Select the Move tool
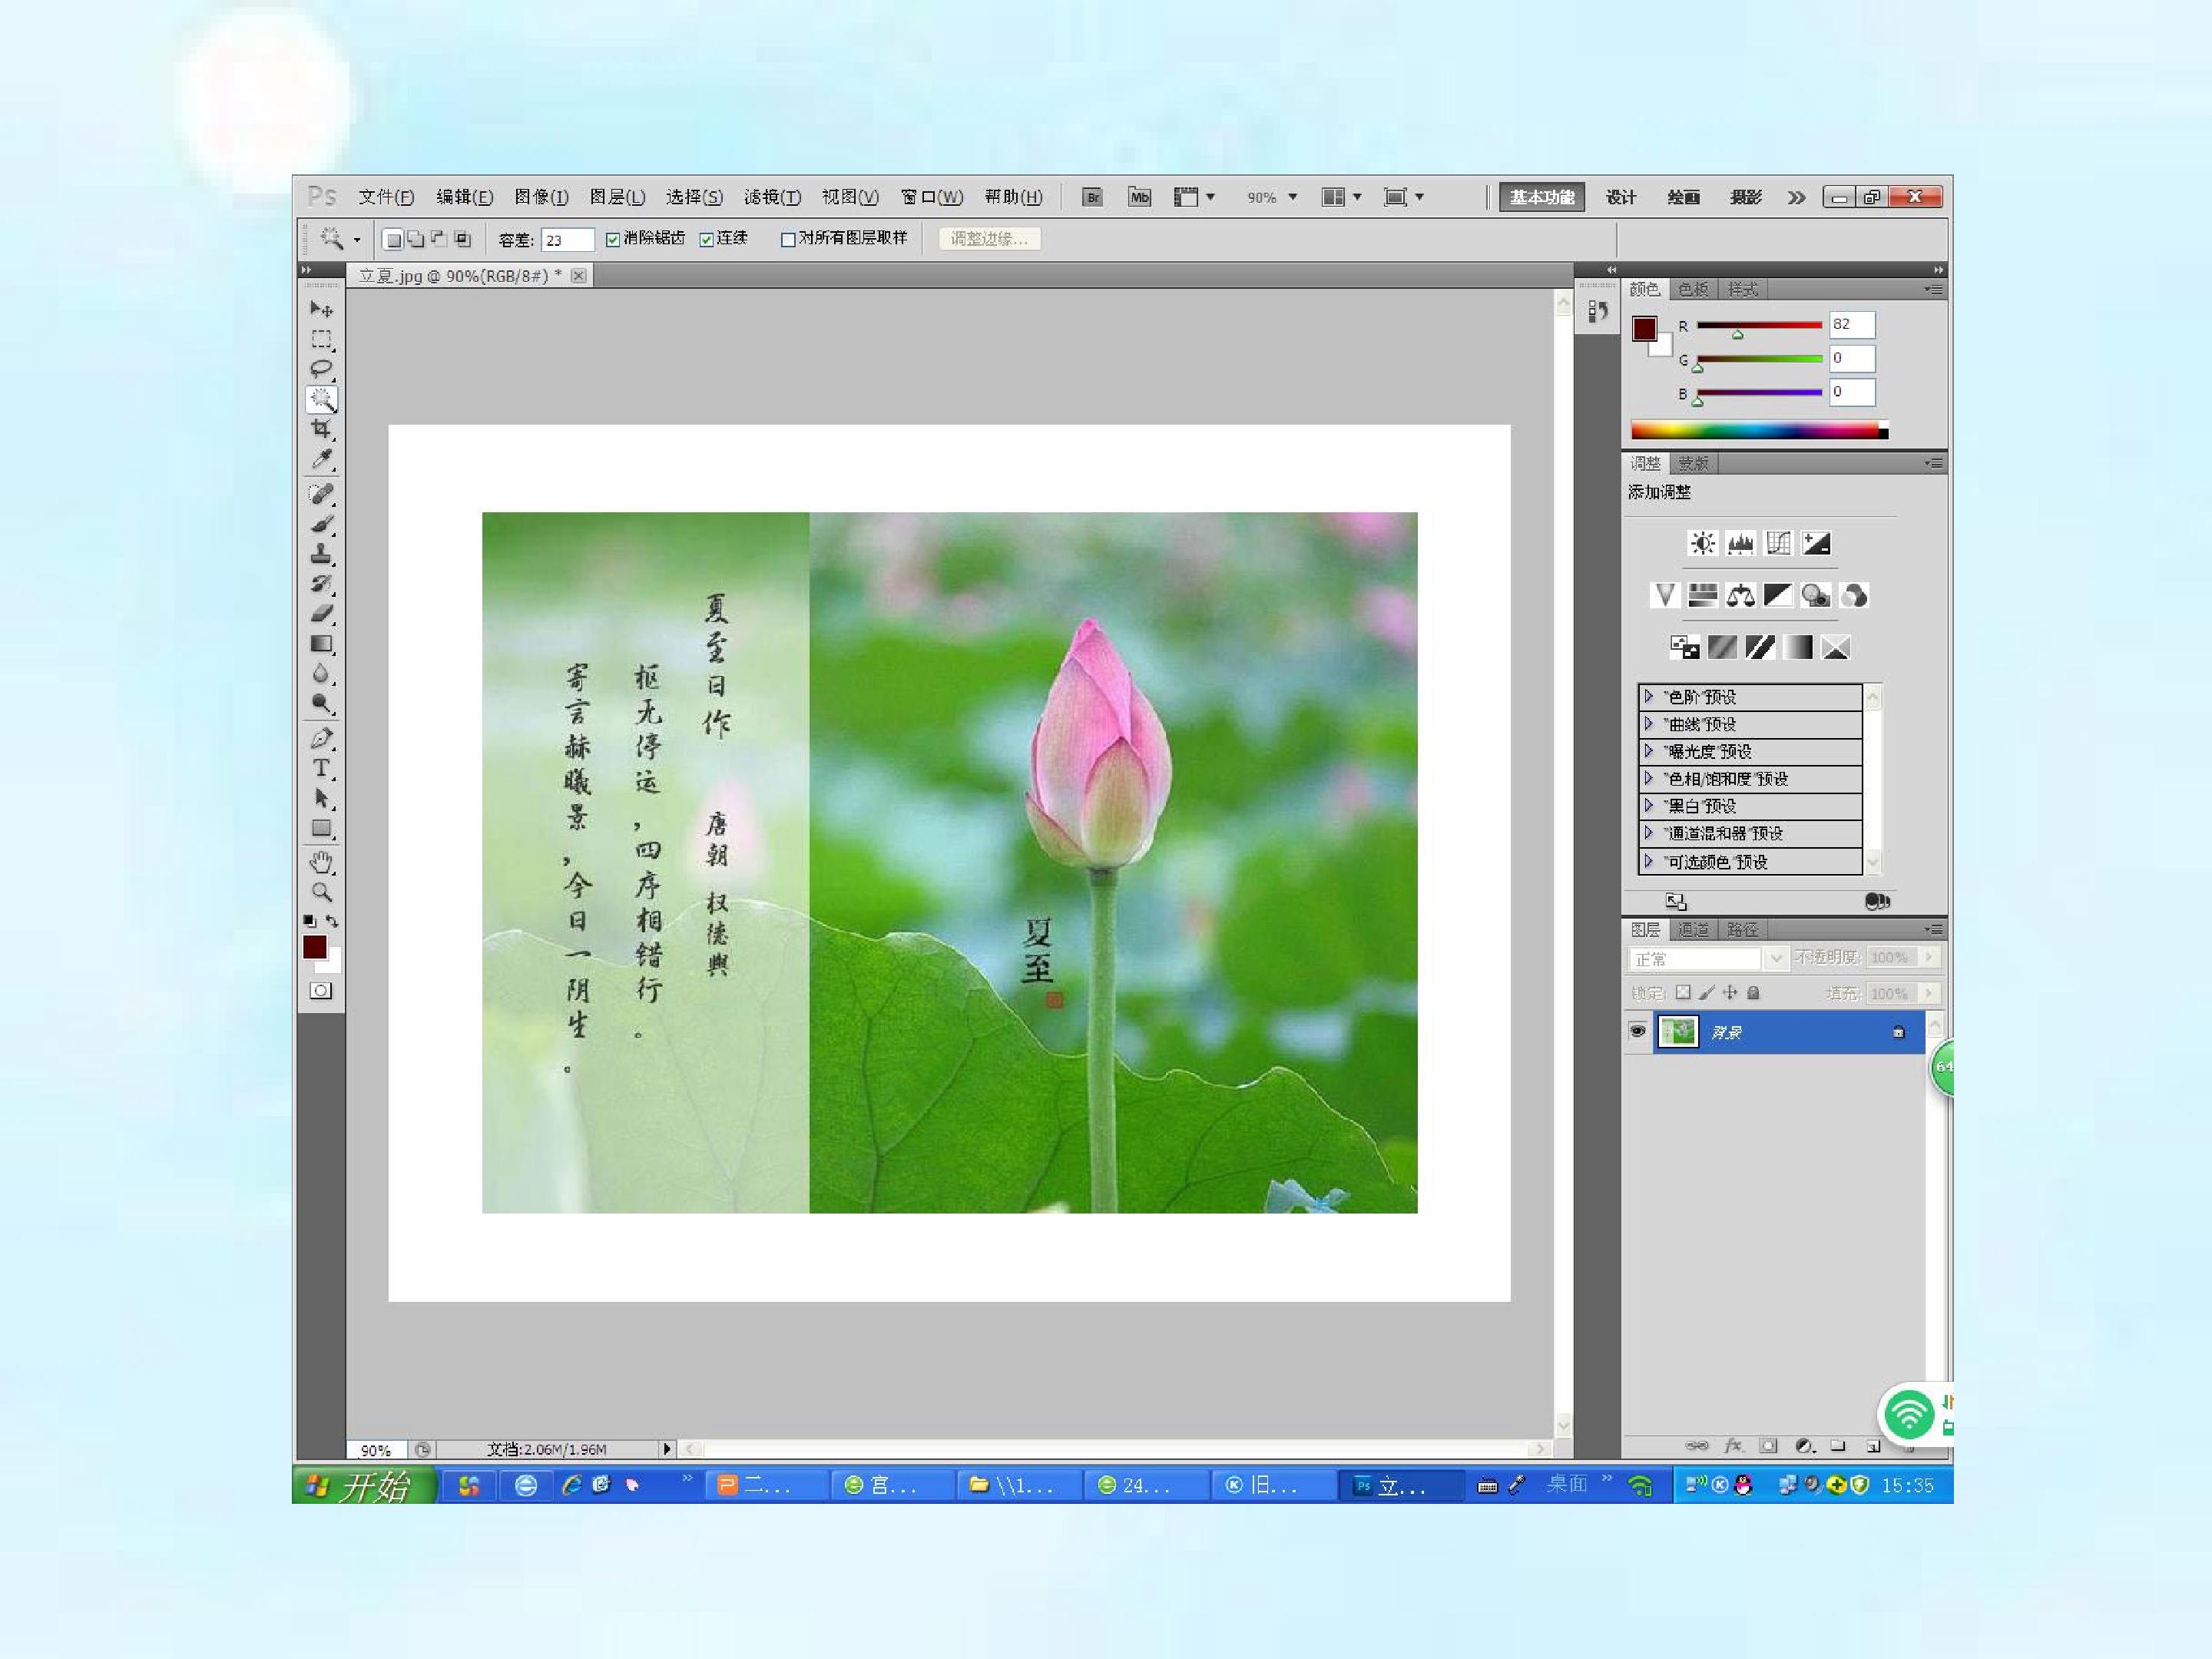 pos(321,310)
